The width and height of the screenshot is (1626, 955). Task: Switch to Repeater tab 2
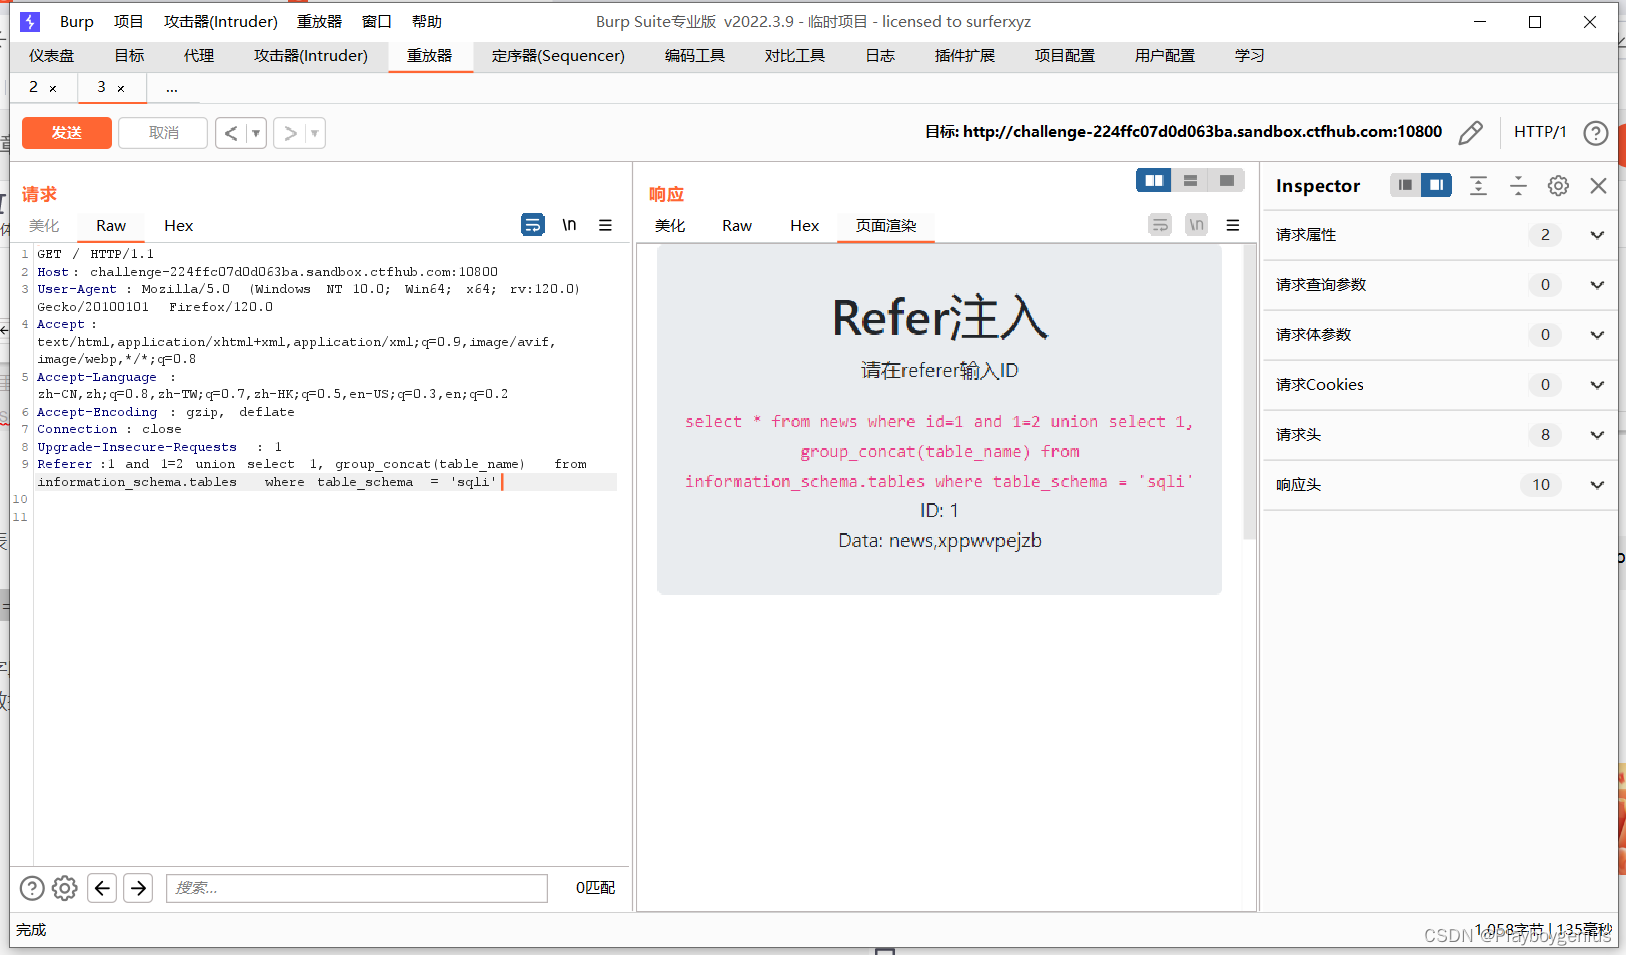pos(33,87)
